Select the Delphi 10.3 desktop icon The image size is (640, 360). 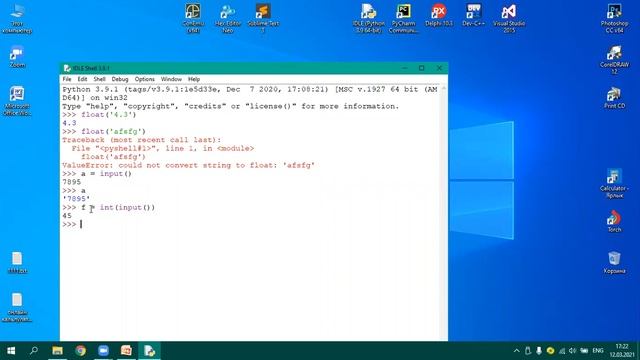(x=439, y=16)
